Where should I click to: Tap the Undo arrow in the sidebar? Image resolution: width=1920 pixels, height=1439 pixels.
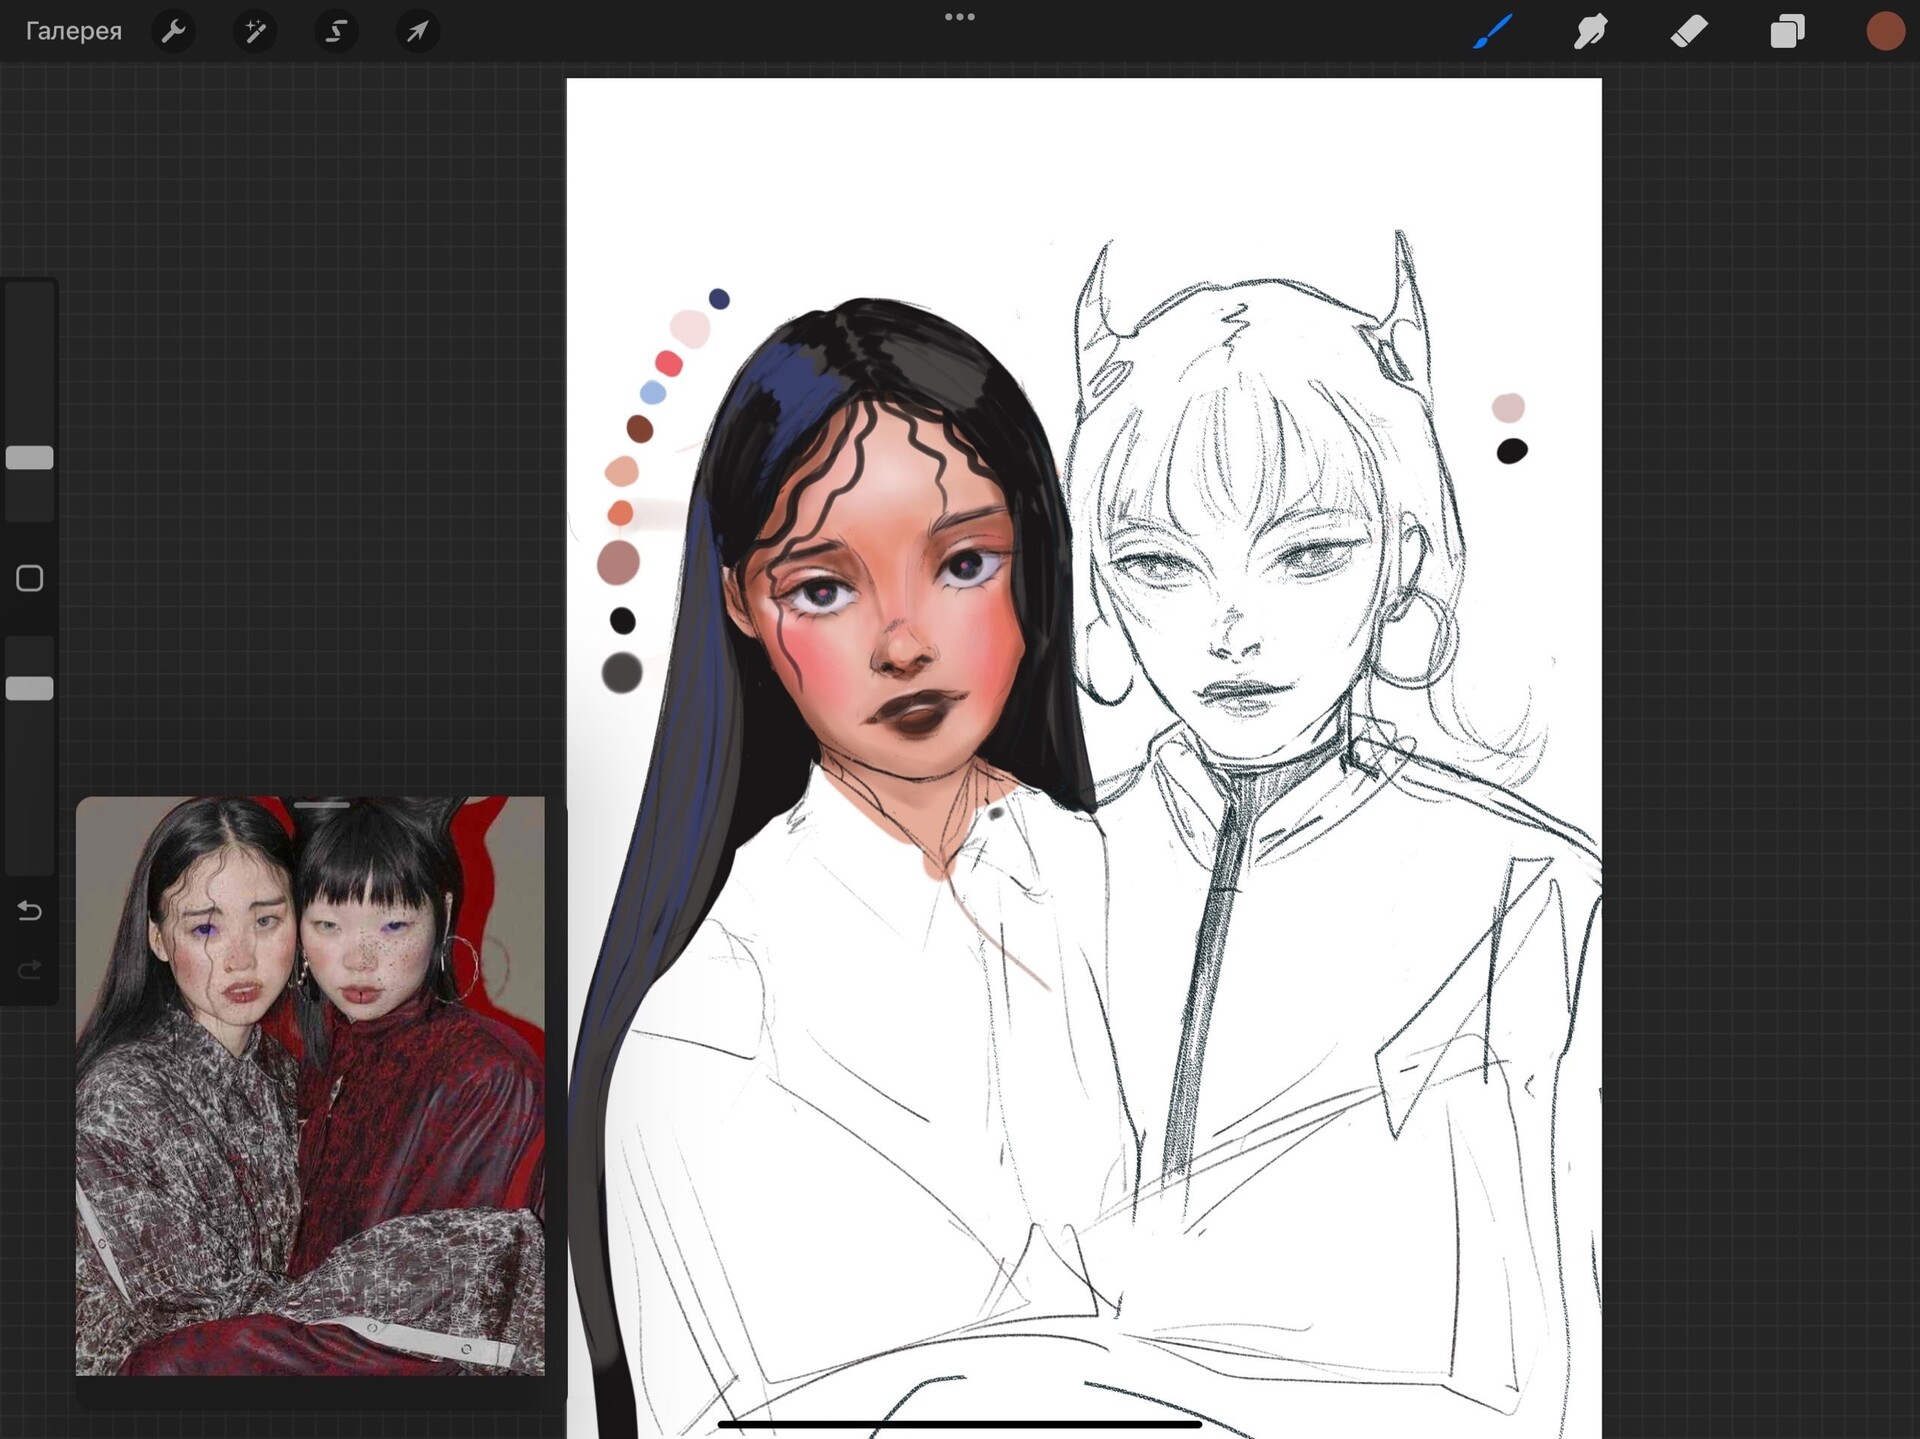(29, 911)
